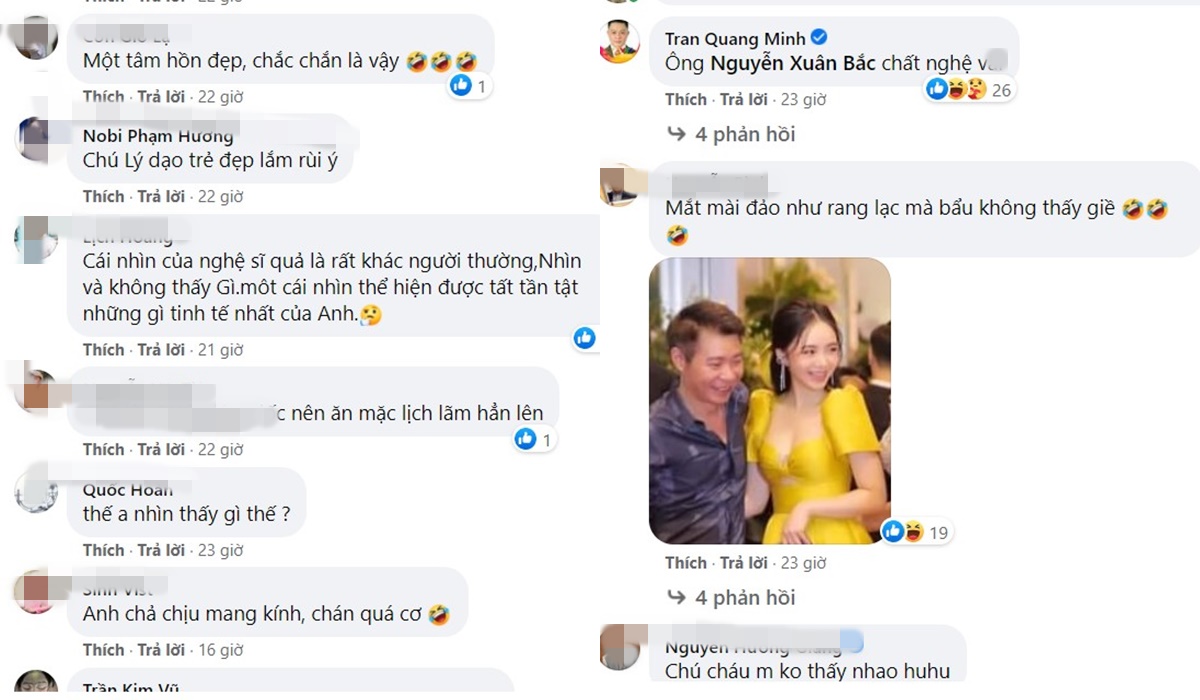1200x700 pixels.
Task: Click like reaction icon on 'ăn mặc lịch lãm' comment
Action: 525,438
